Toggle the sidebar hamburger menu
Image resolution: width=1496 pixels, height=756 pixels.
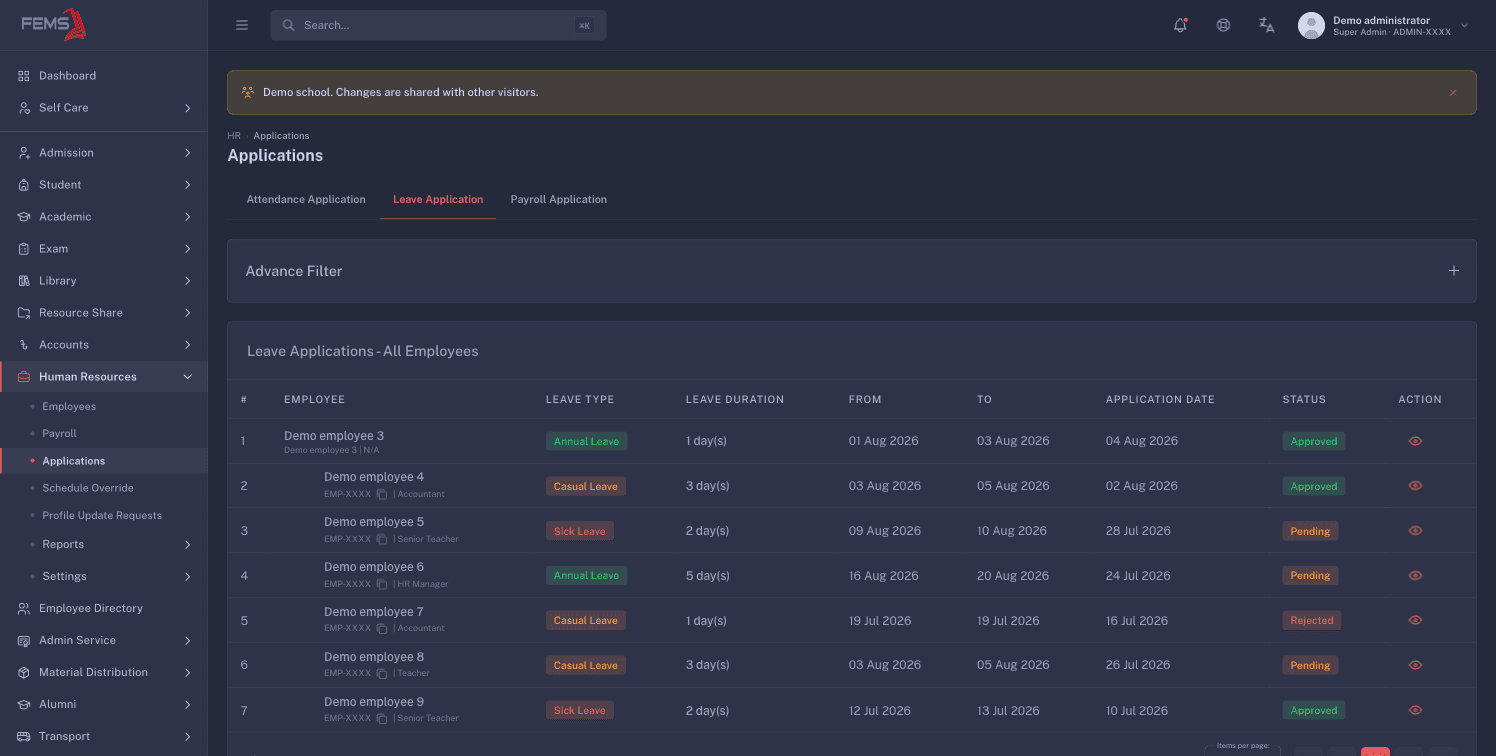click(242, 25)
